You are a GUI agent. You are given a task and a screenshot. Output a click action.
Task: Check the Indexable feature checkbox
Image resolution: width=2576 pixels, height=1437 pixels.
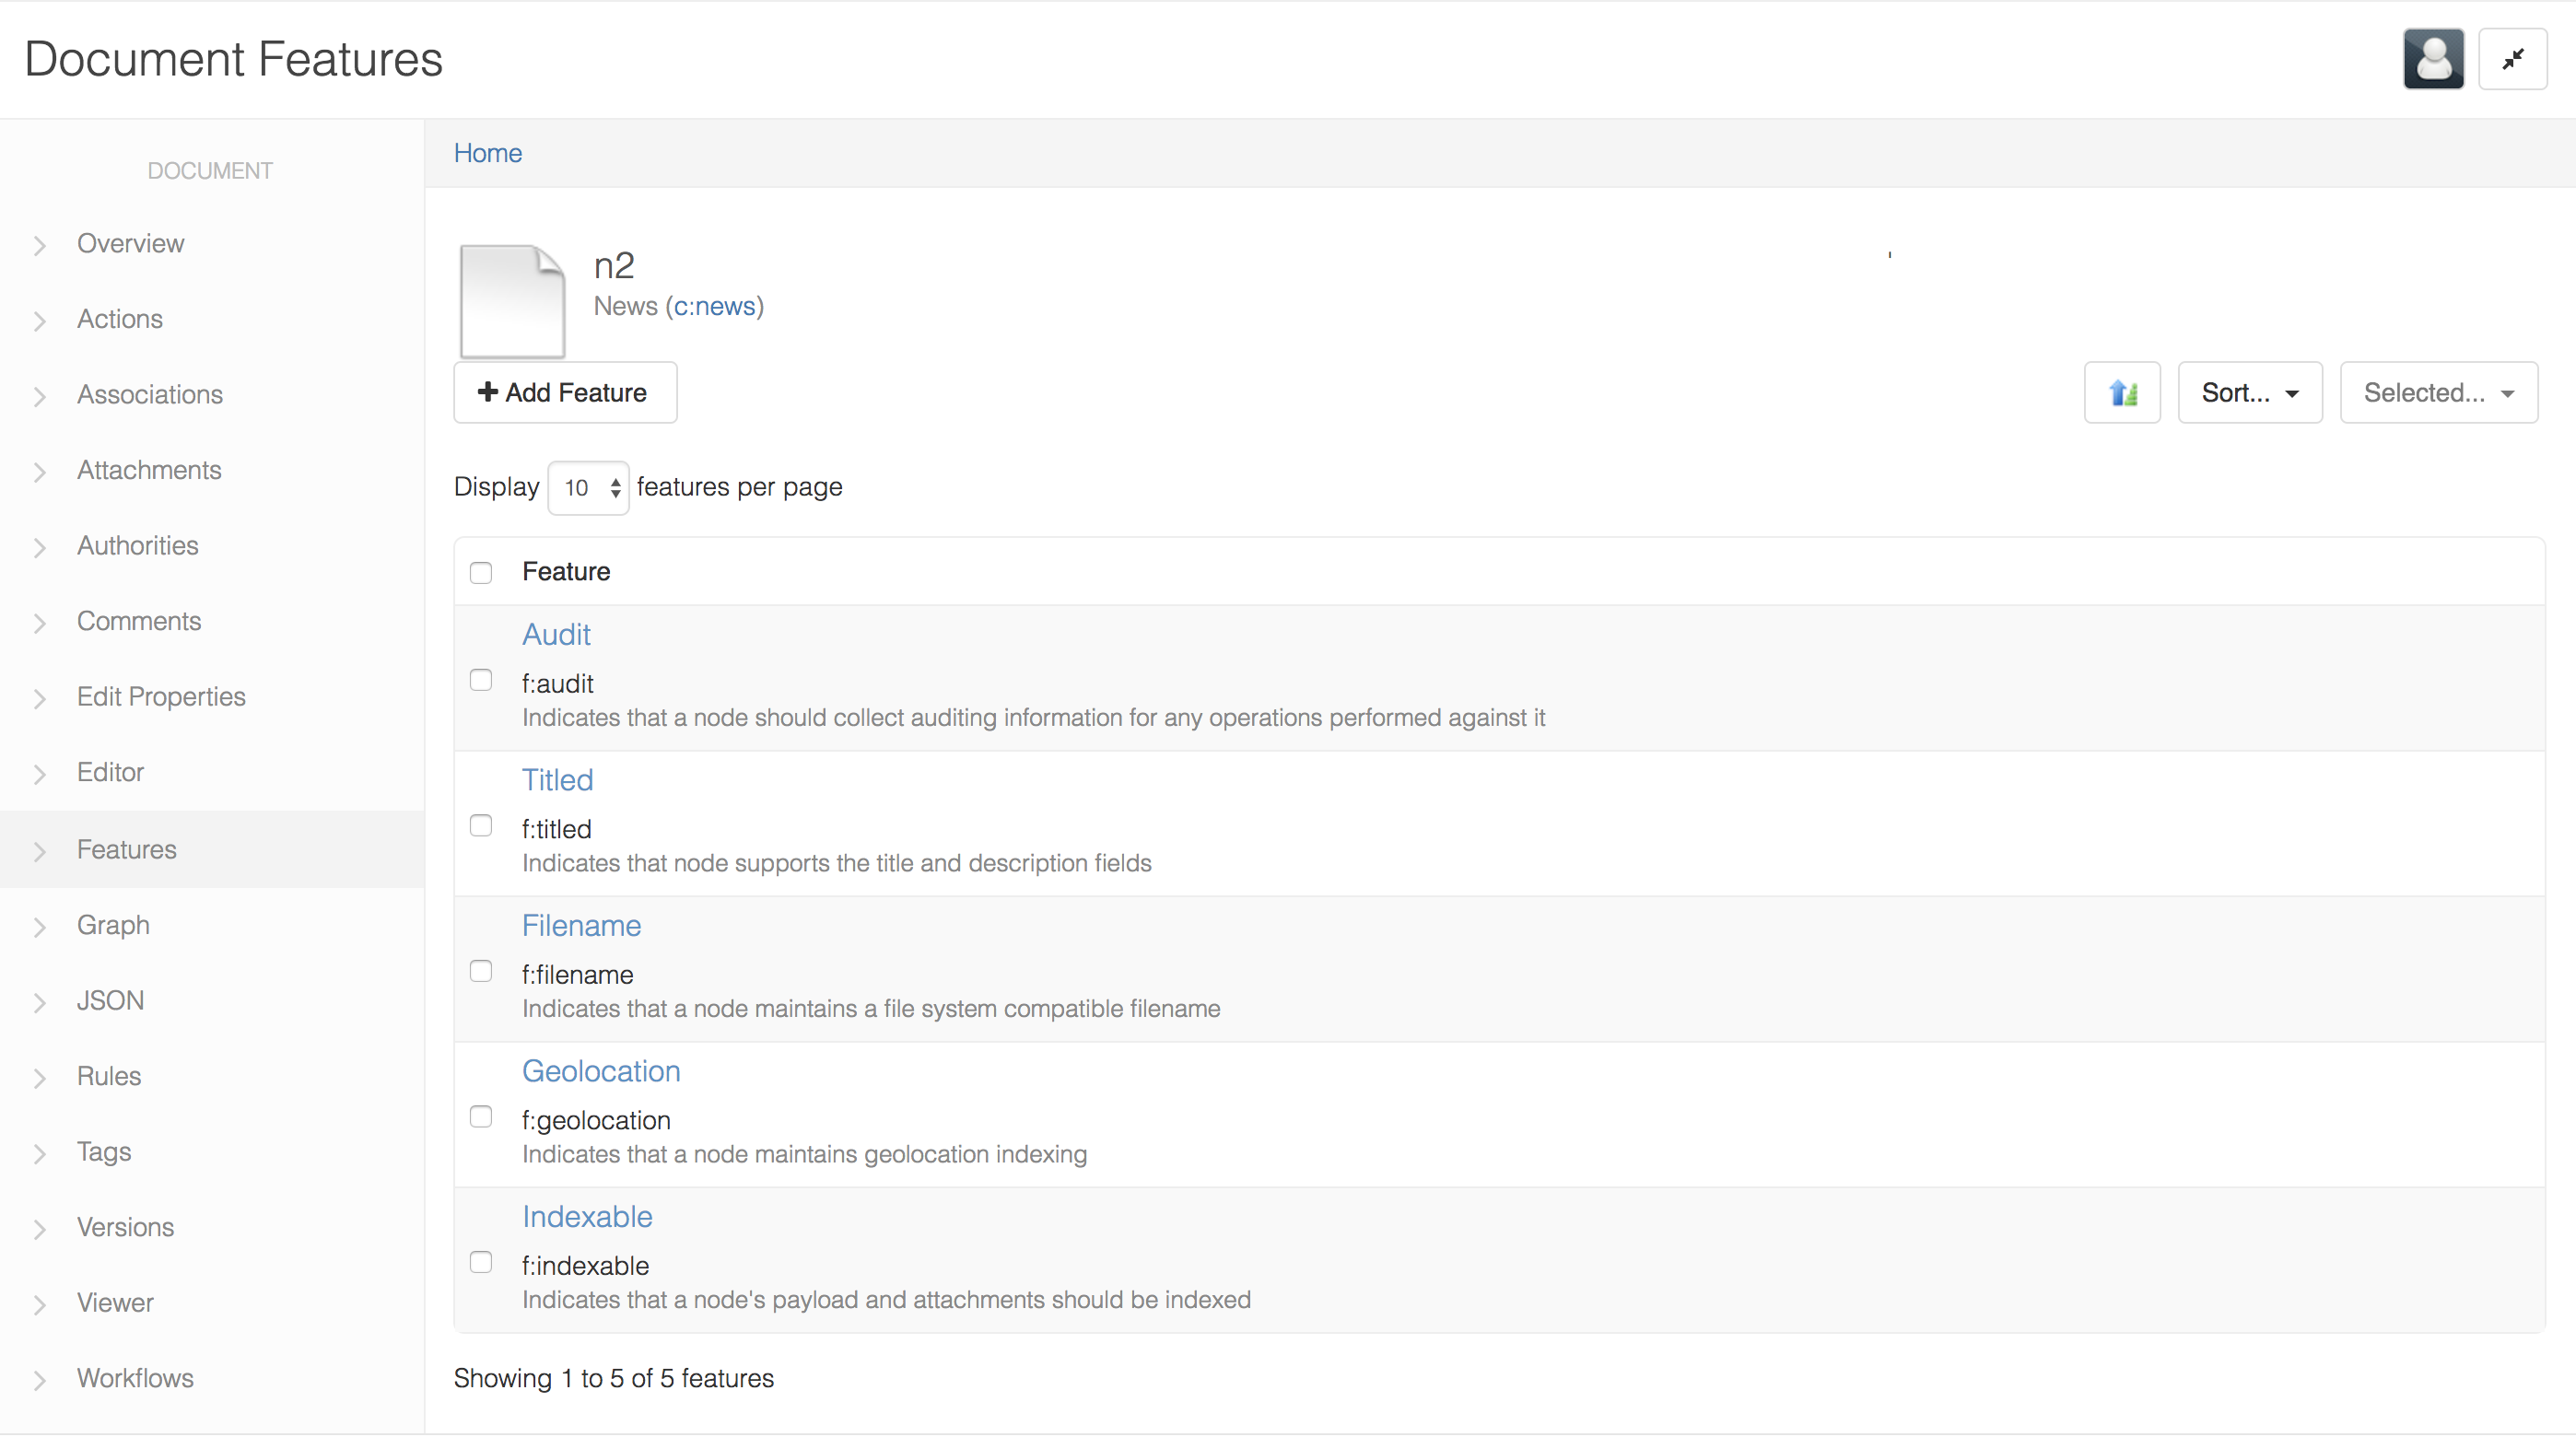pos(481,1262)
